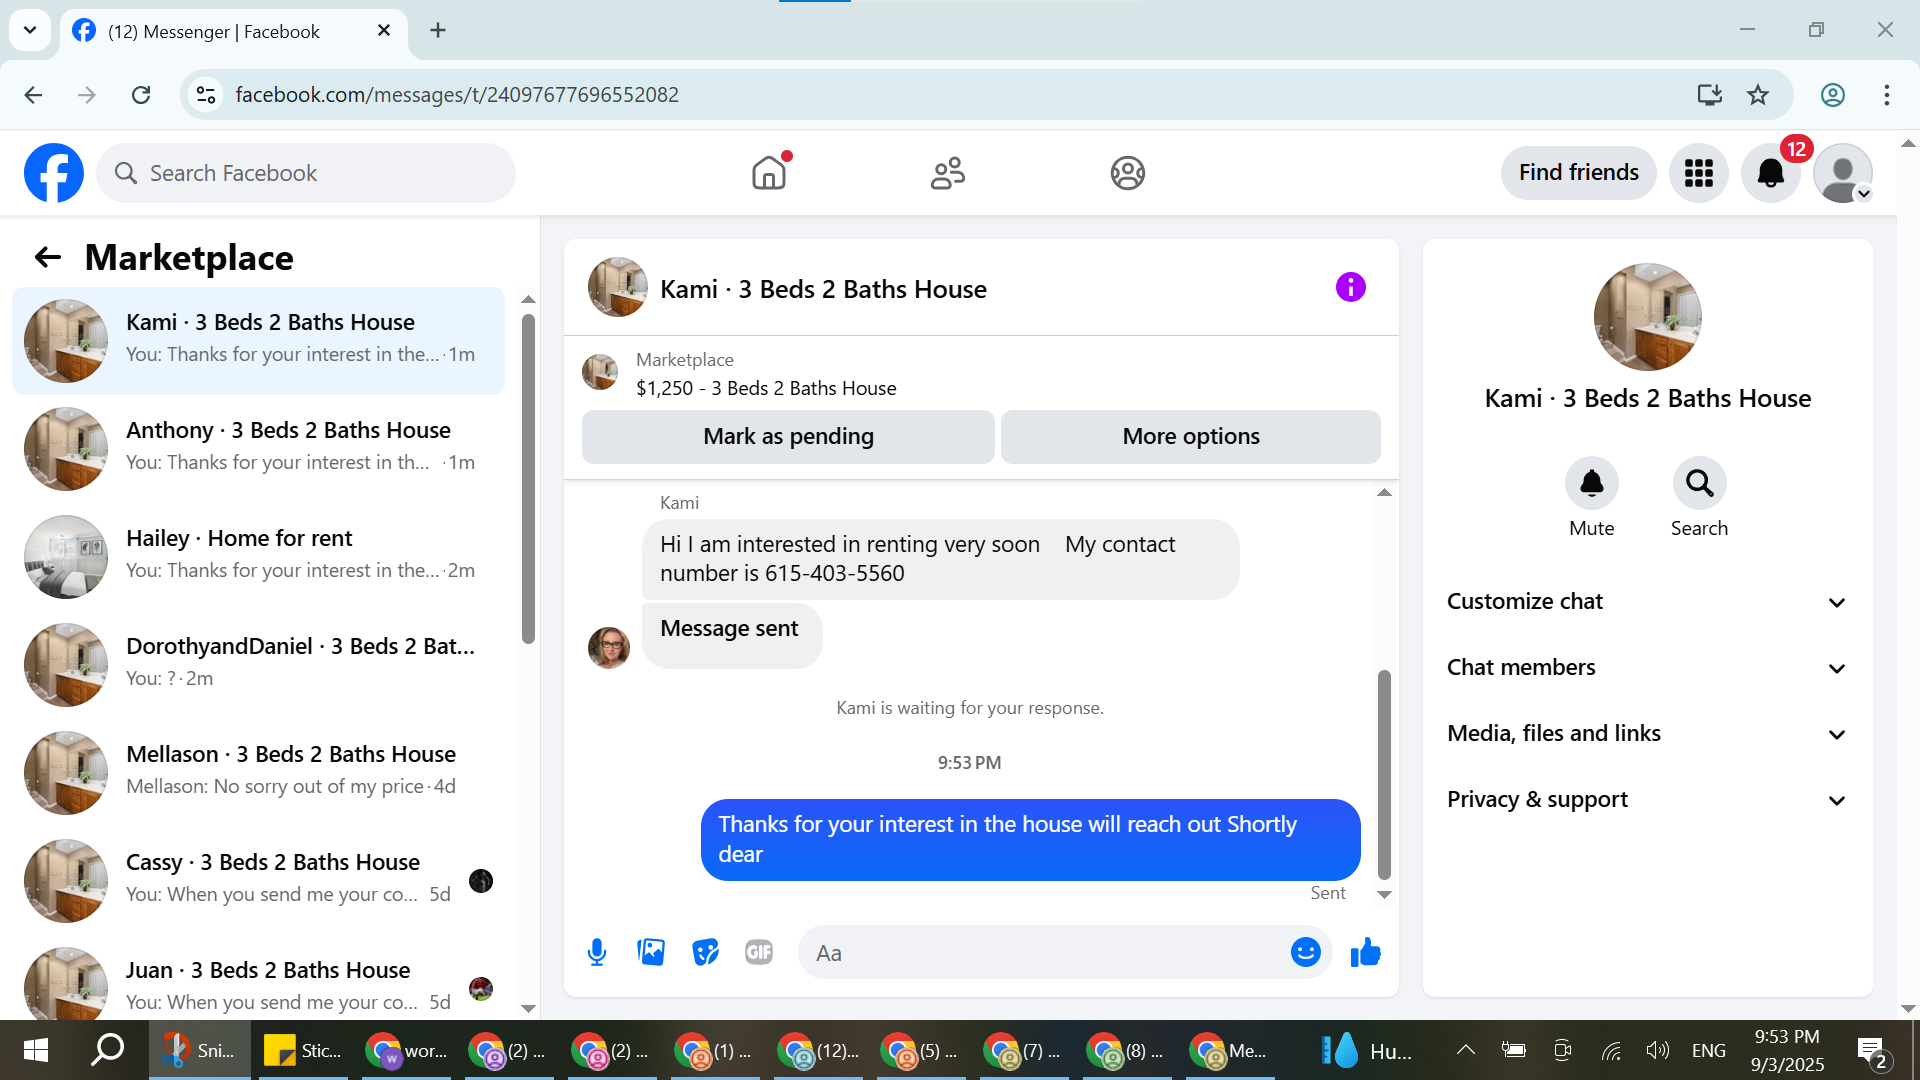Click the sender's profile picture beside Message sent
The width and height of the screenshot is (1920, 1080).
tap(608, 647)
